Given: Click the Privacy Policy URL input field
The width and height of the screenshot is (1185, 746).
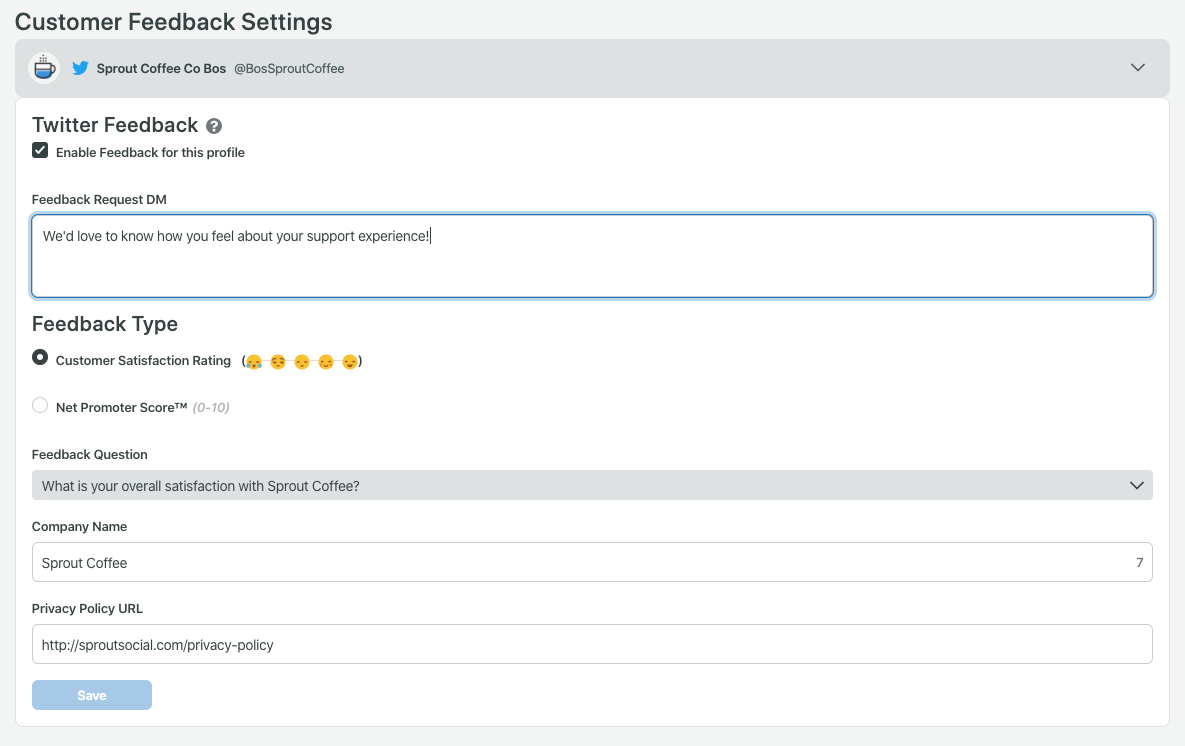Looking at the screenshot, I should coord(592,645).
